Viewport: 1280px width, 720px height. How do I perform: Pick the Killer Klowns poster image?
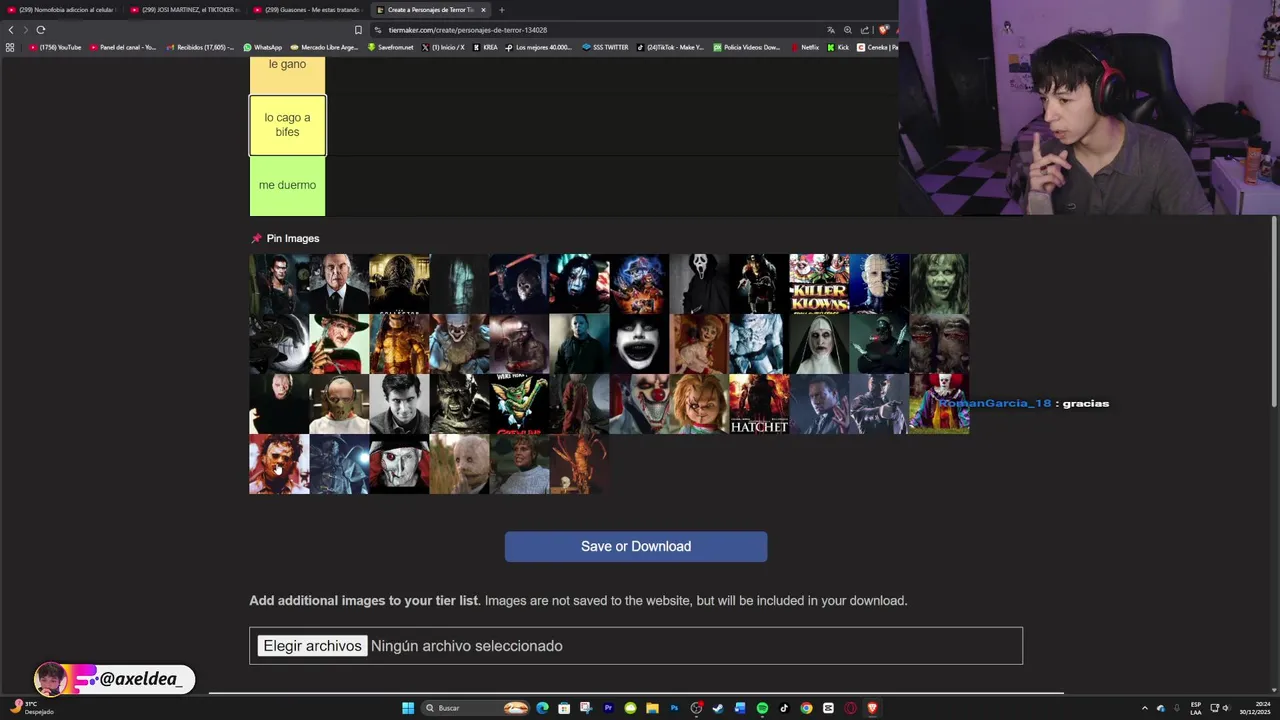point(819,284)
